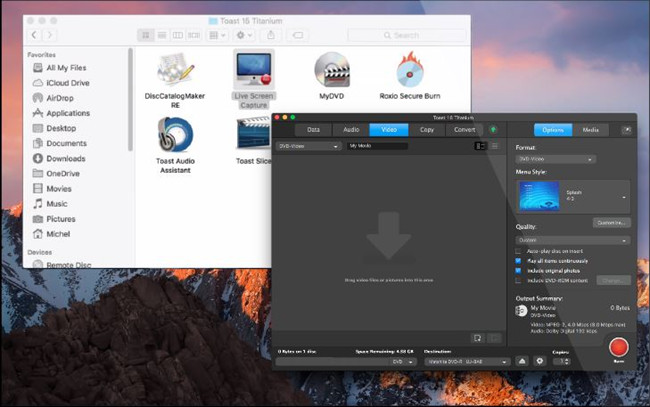This screenshot has height=407, width=650.
Task: Adjust the Copies stepper
Action: [567, 361]
